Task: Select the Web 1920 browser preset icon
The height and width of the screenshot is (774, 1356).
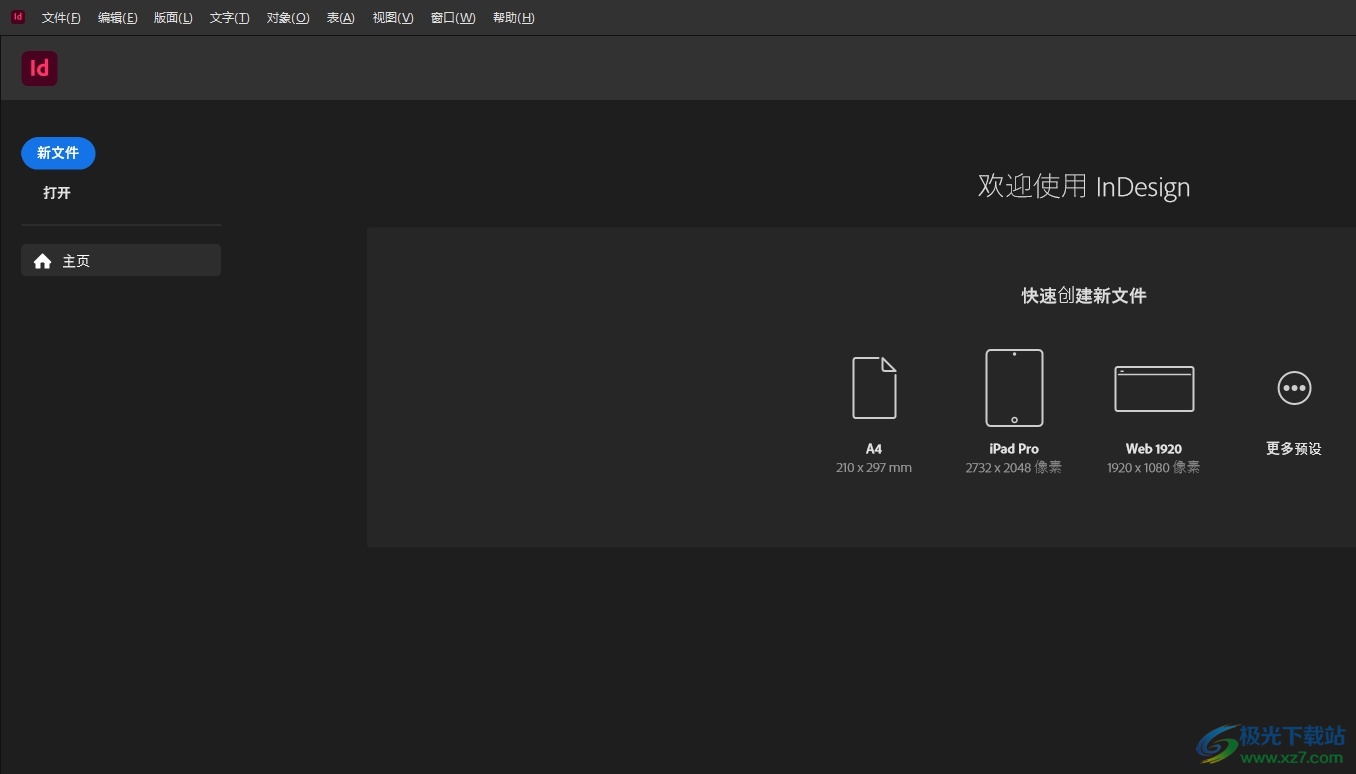Action: click(1154, 389)
